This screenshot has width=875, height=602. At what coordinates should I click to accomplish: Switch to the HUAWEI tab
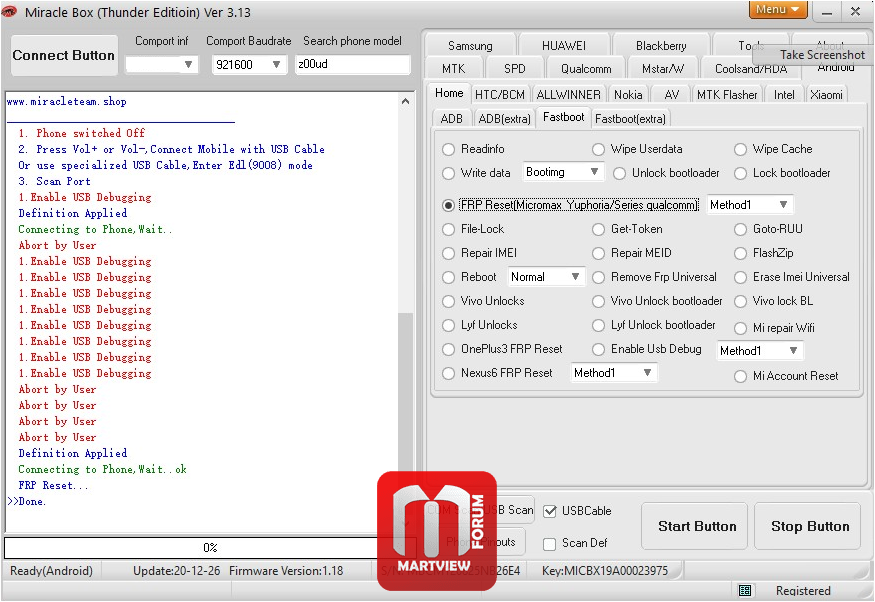click(564, 46)
